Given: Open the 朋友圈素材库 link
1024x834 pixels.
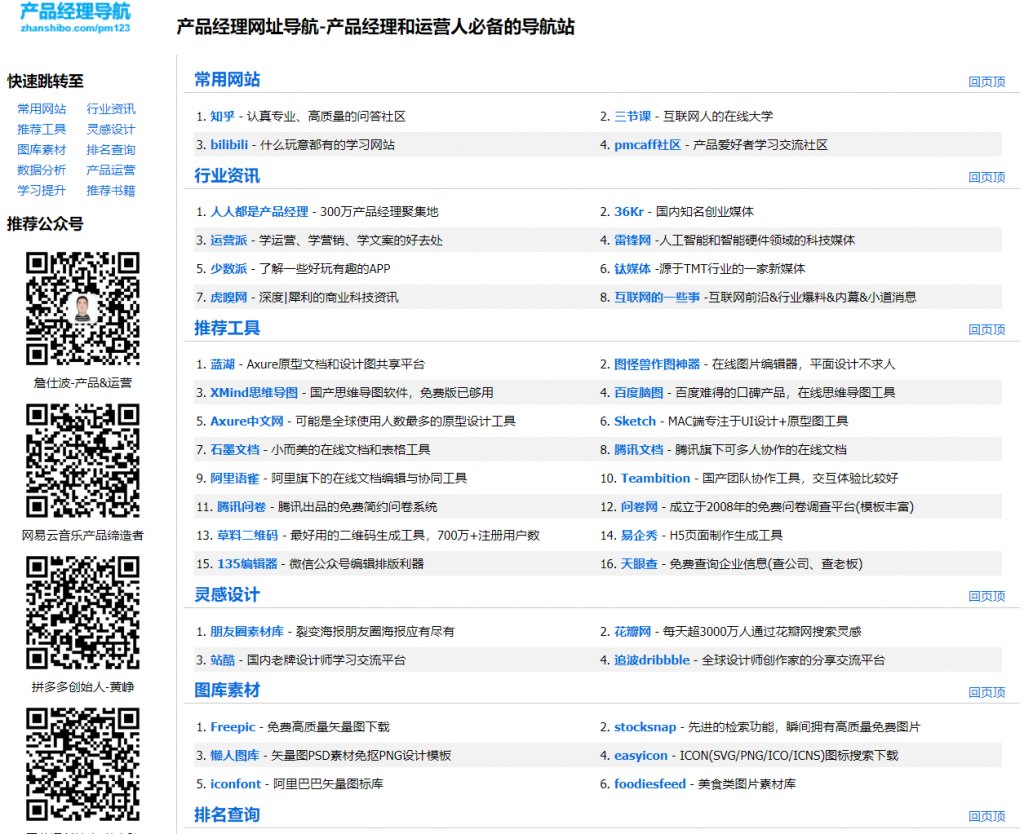Looking at the screenshot, I should (247, 632).
